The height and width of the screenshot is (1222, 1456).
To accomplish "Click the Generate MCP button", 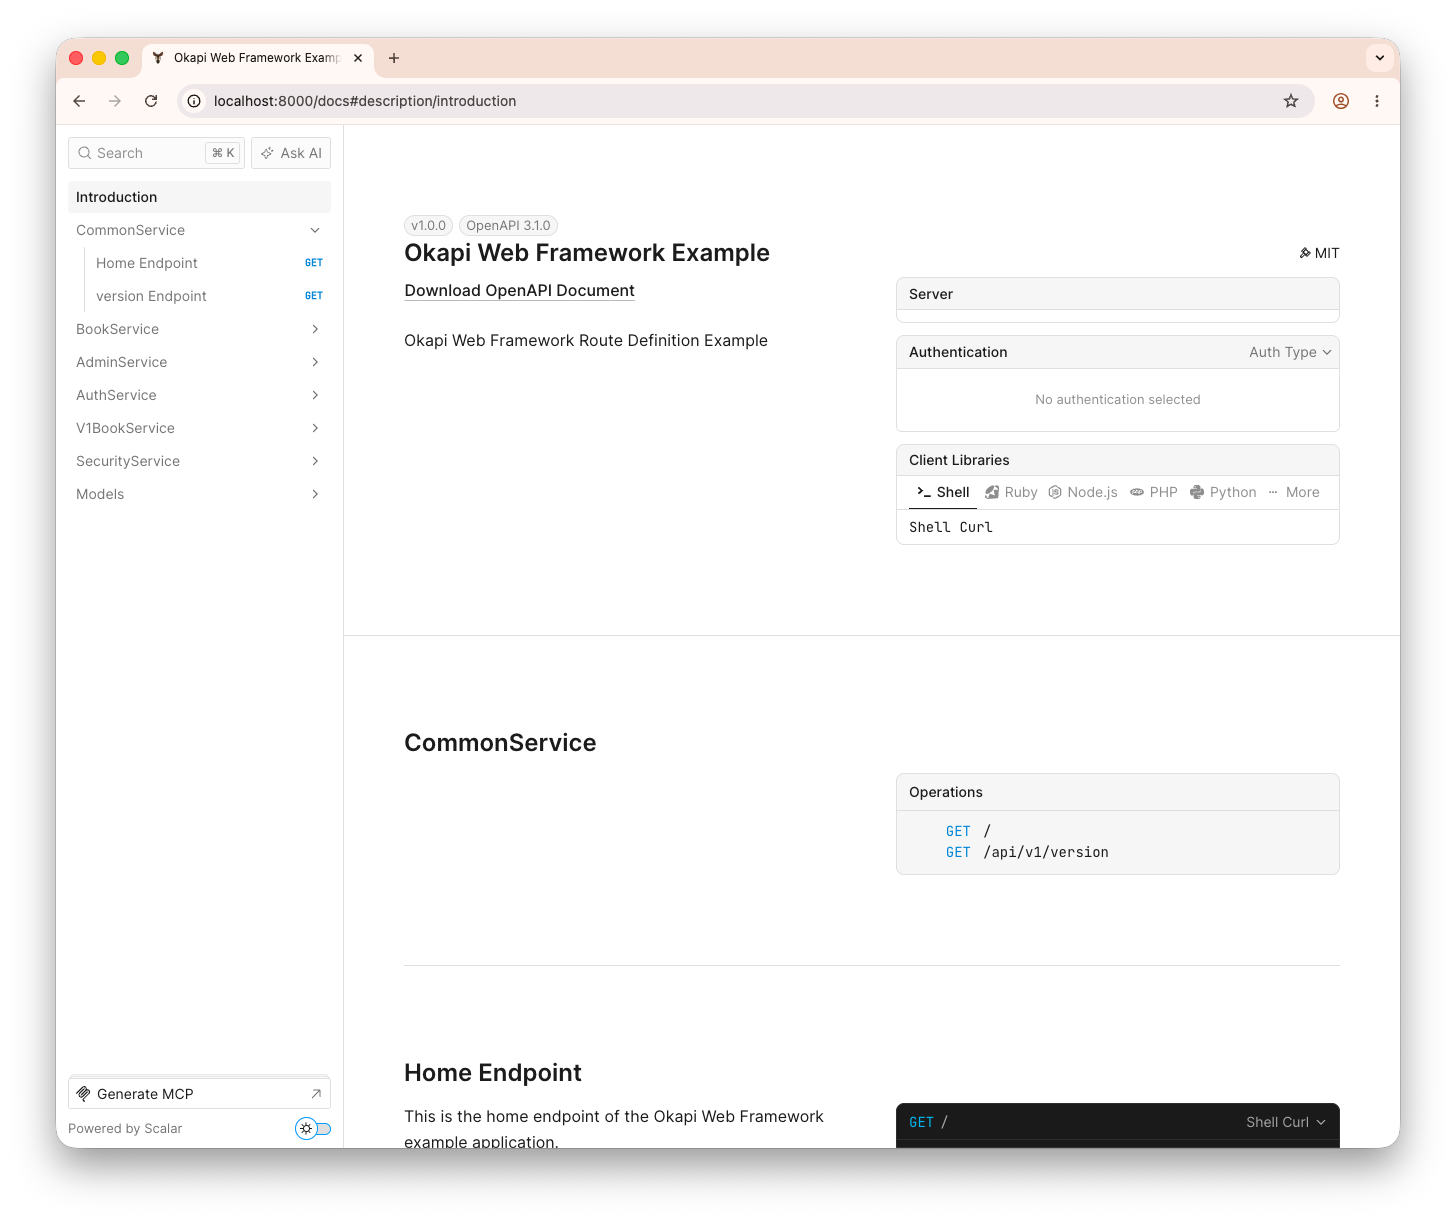I will point(199,1094).
